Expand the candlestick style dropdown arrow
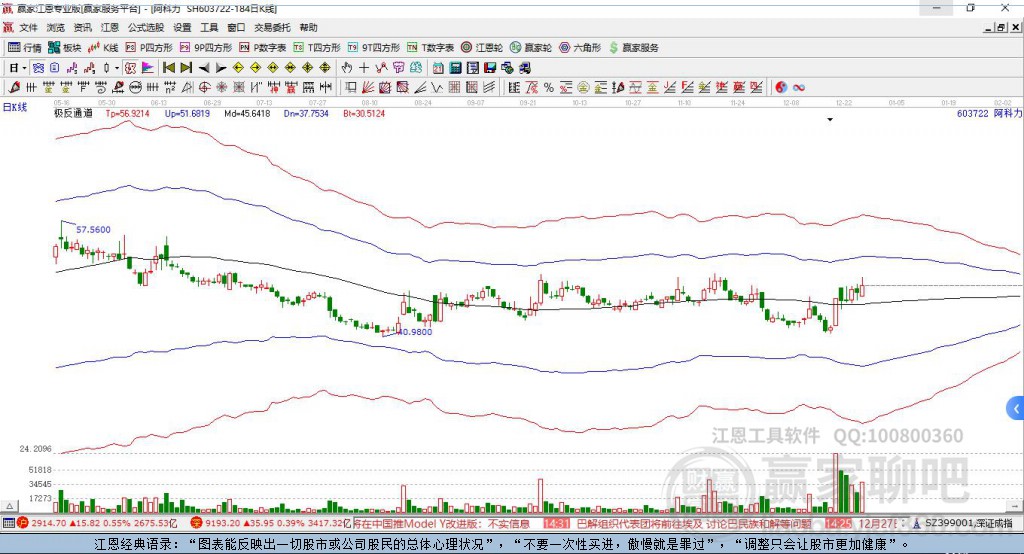 pyautogui.click(x=117, y=68)
